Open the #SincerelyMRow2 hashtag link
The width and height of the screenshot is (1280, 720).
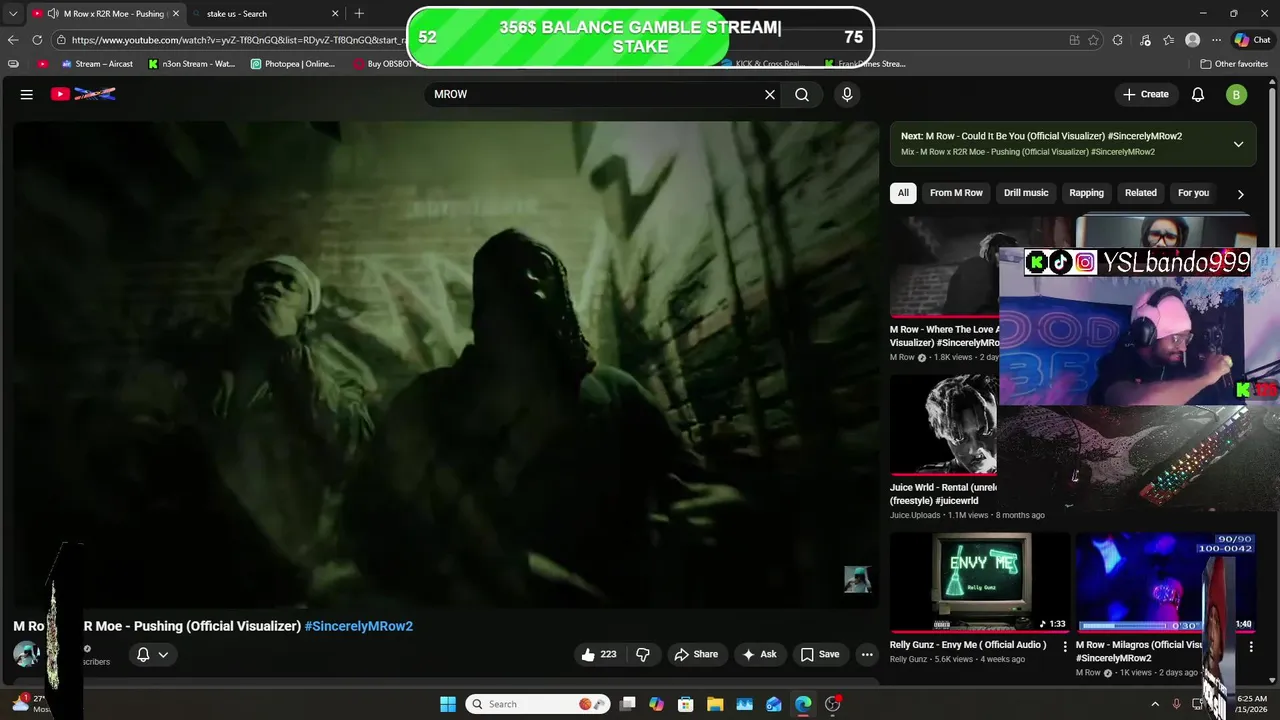(359, 626)
